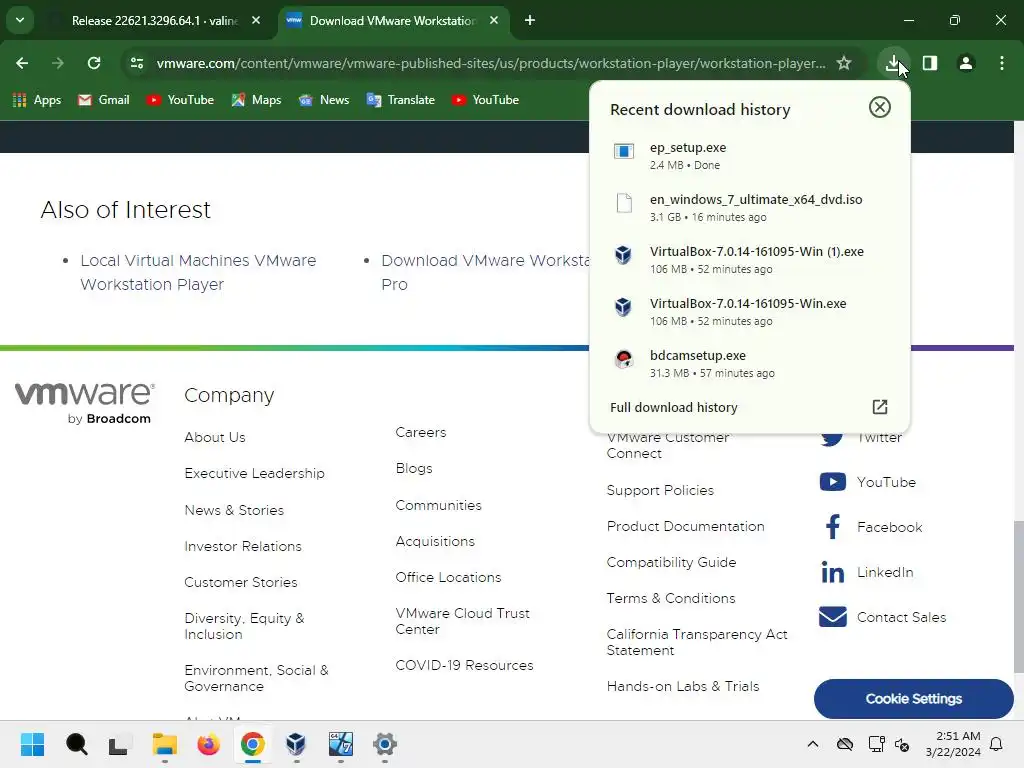The width and height of the screenshot is (1024, 768).
Task: Close the Download VMware Workstation tab
Action: click(494, 20)
